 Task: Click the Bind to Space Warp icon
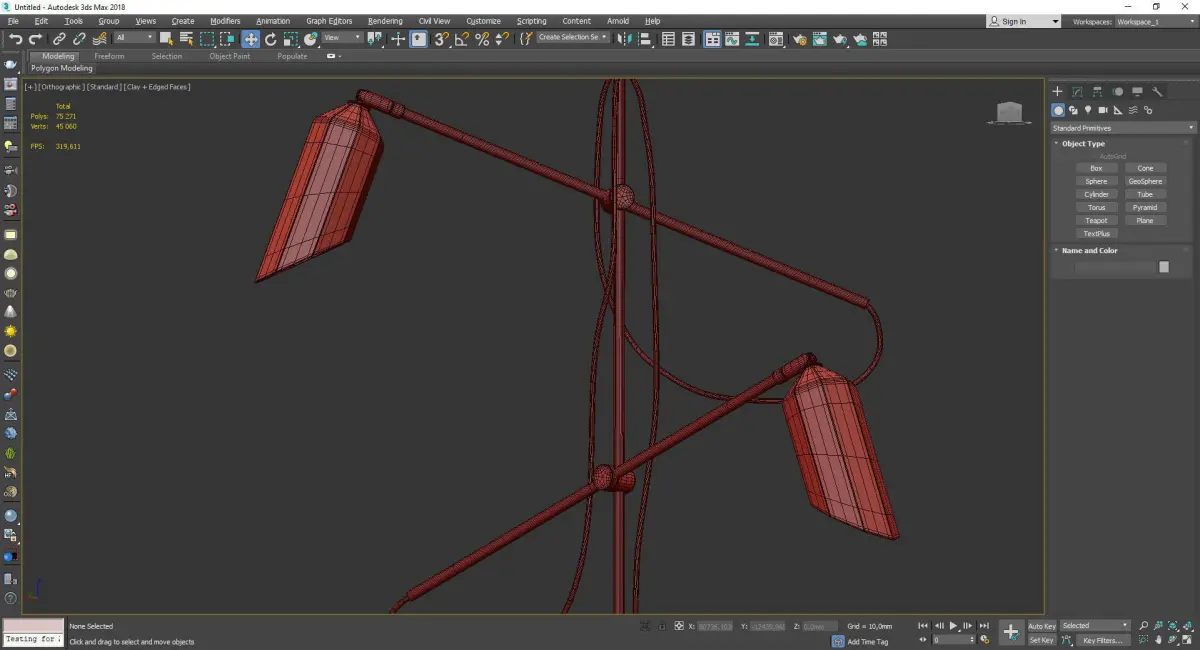tap(99, 39)
